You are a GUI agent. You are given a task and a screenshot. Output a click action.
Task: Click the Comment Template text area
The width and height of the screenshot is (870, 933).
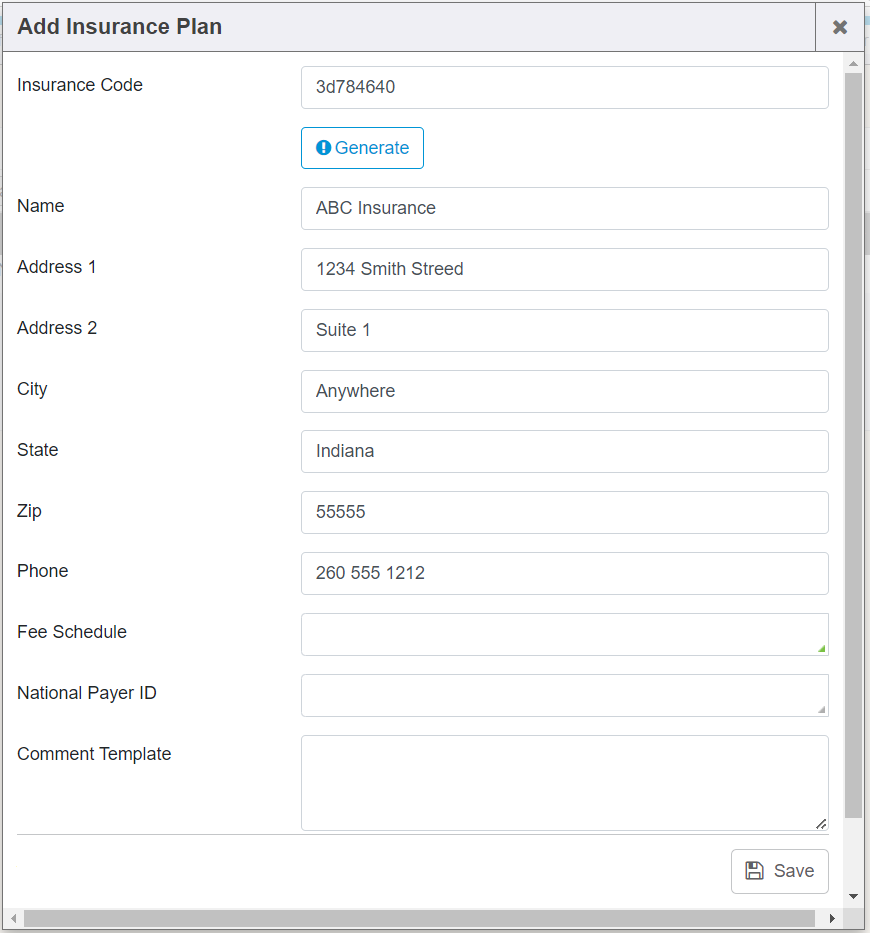564,782
